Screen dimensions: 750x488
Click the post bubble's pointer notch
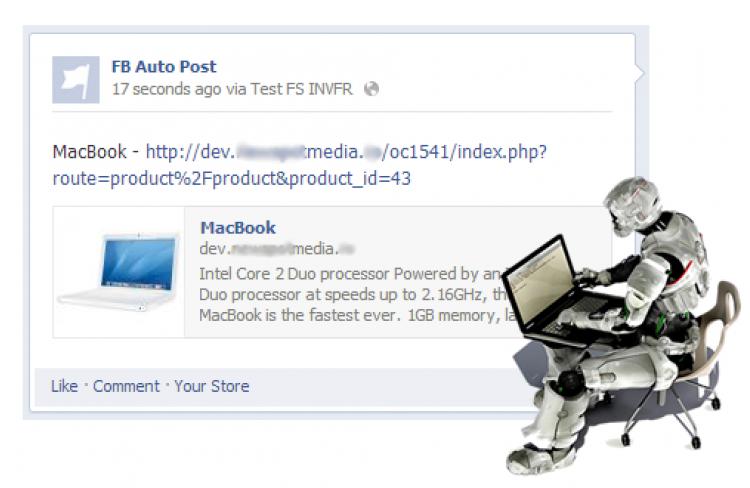pyautogui.click(x=640, y=73)
